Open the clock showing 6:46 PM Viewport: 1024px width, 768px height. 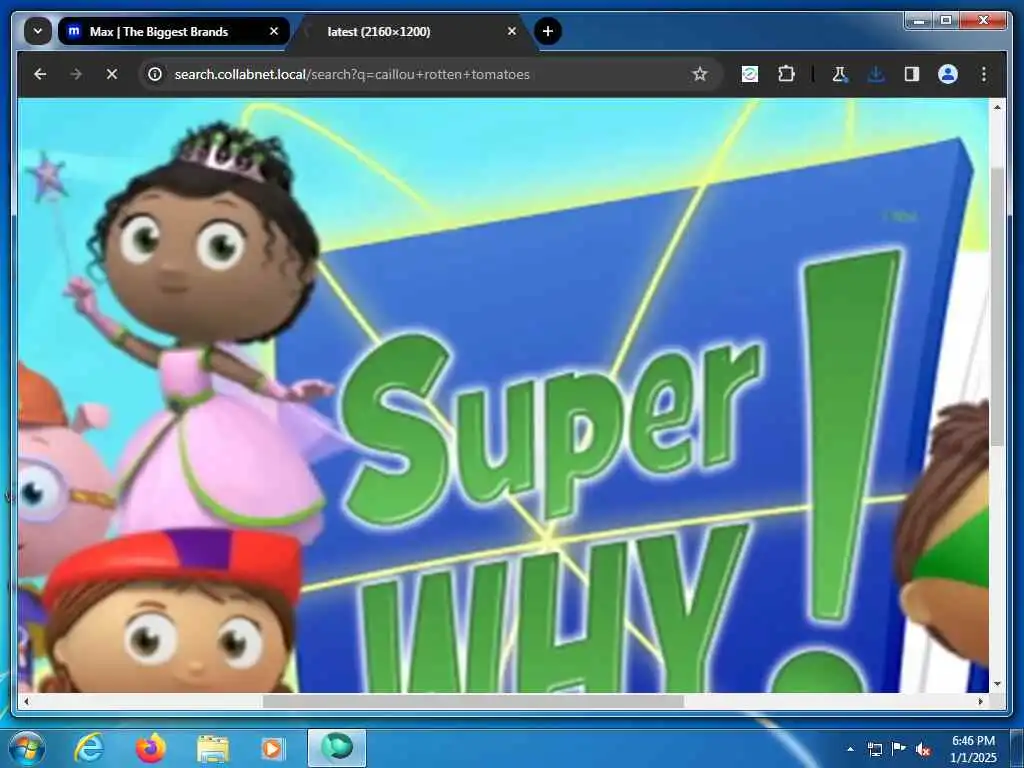click(973, 749)
